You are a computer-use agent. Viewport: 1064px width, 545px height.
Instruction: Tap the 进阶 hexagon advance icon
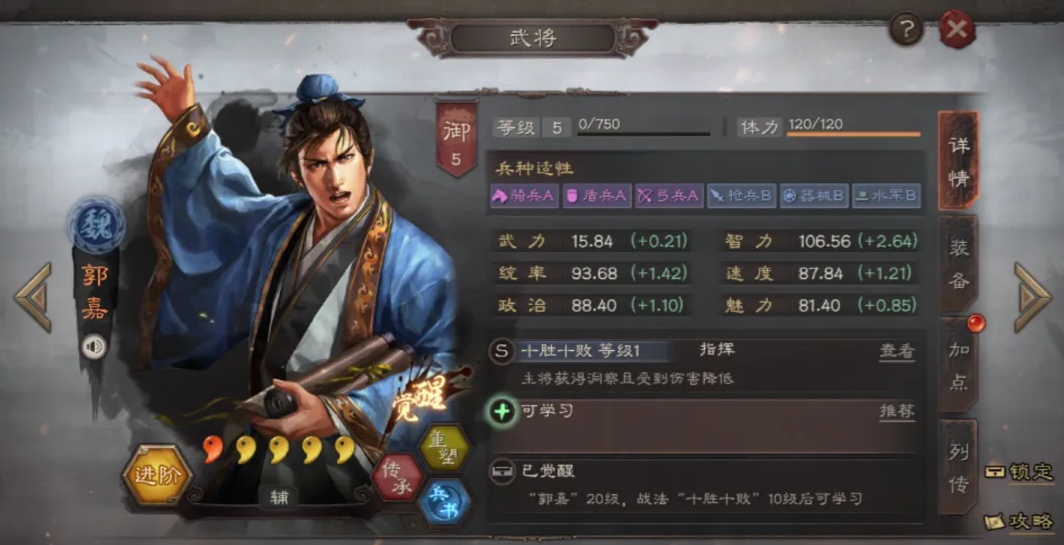(157, 474)
